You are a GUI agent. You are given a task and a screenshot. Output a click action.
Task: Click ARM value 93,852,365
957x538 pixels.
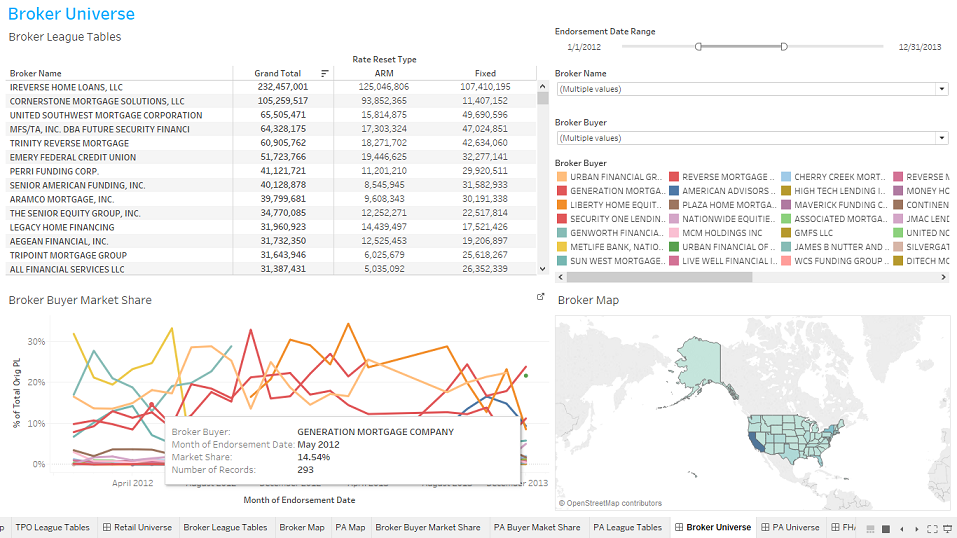click(x=384, y=101)
